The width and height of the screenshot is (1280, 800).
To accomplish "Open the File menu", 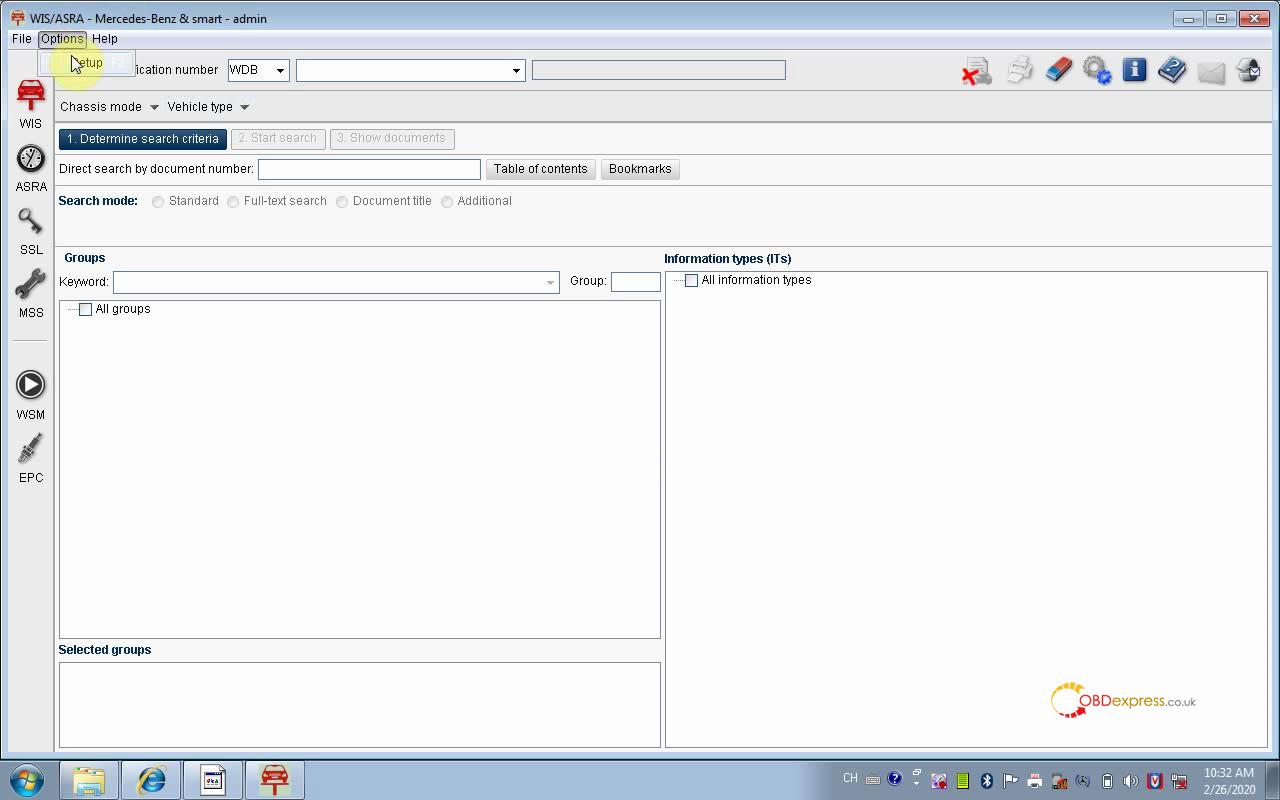I will 21,39.
